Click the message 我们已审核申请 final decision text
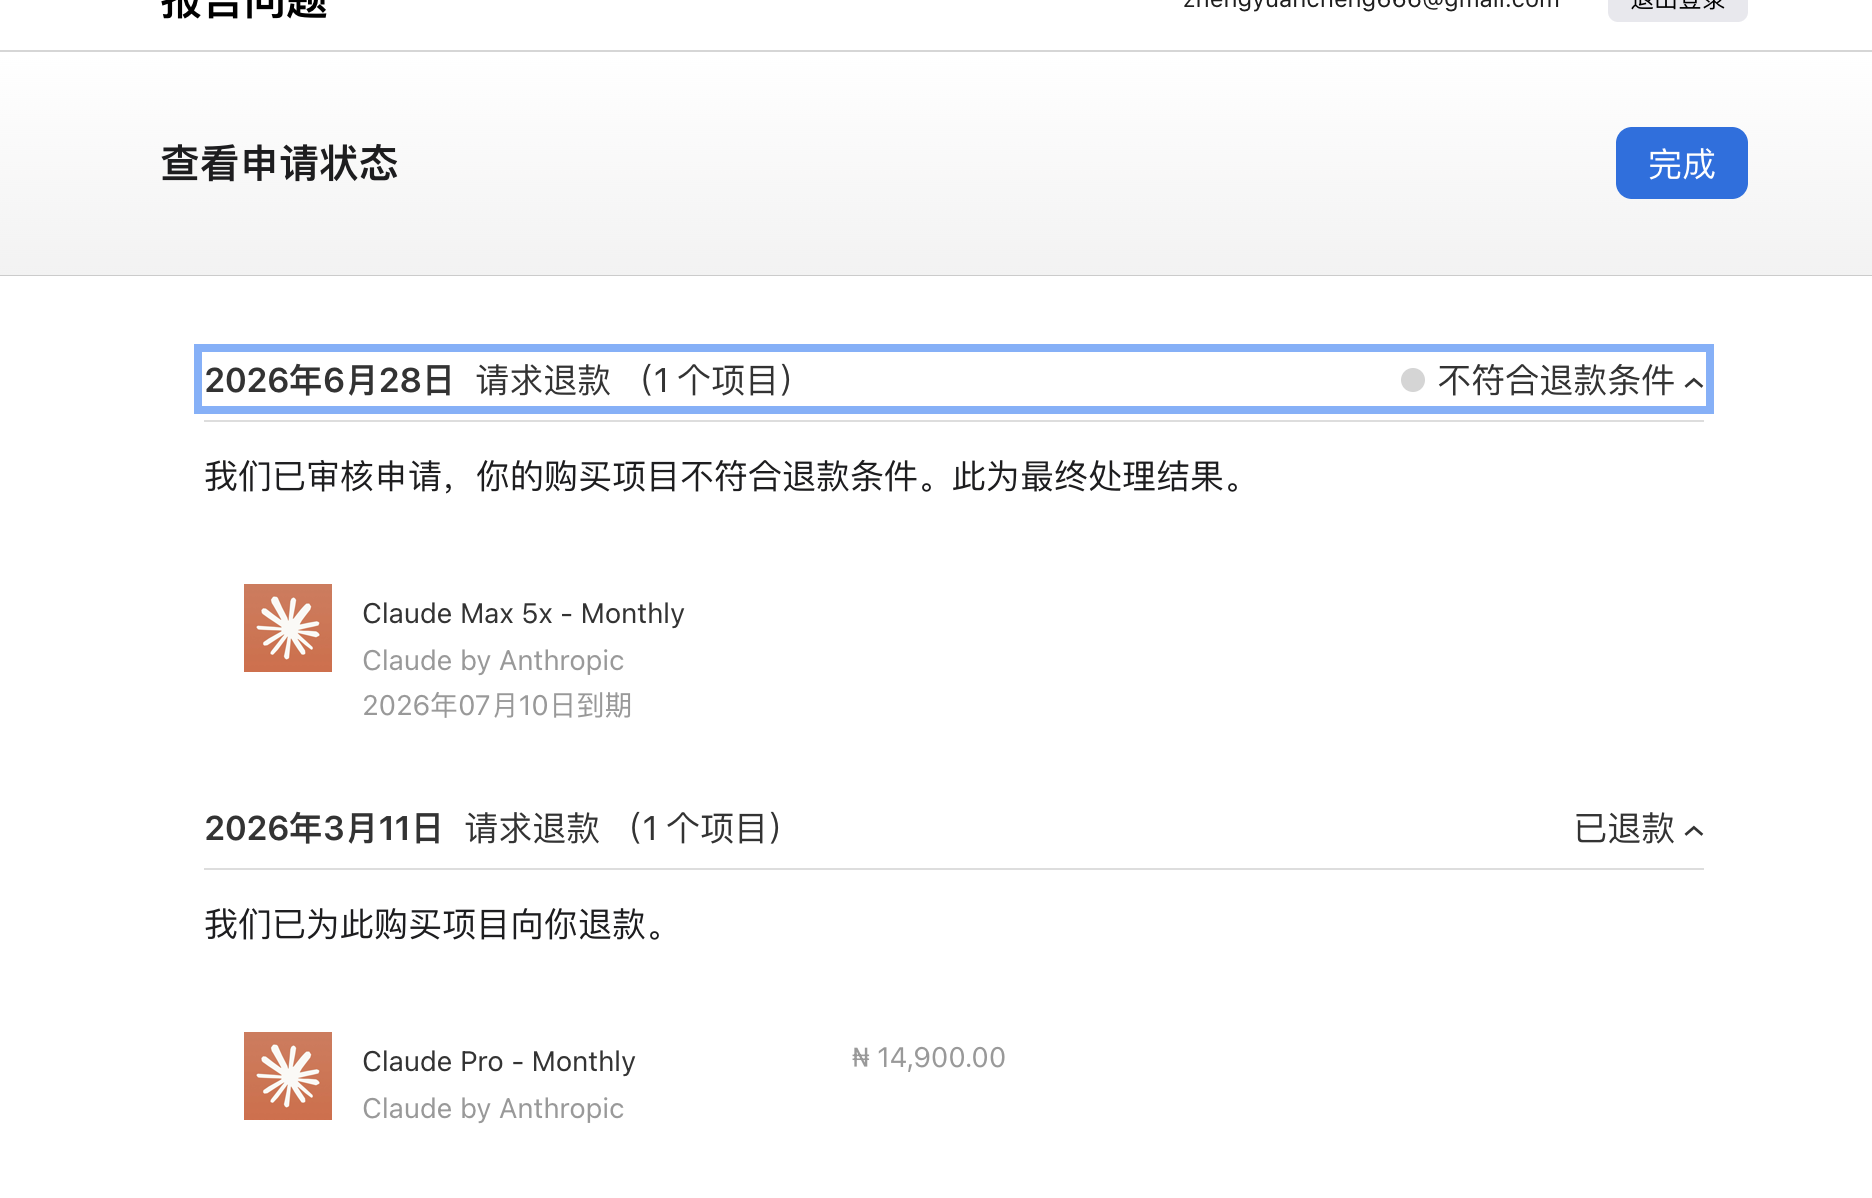This screenshot has width=1872, height=1198. point(725,476)
